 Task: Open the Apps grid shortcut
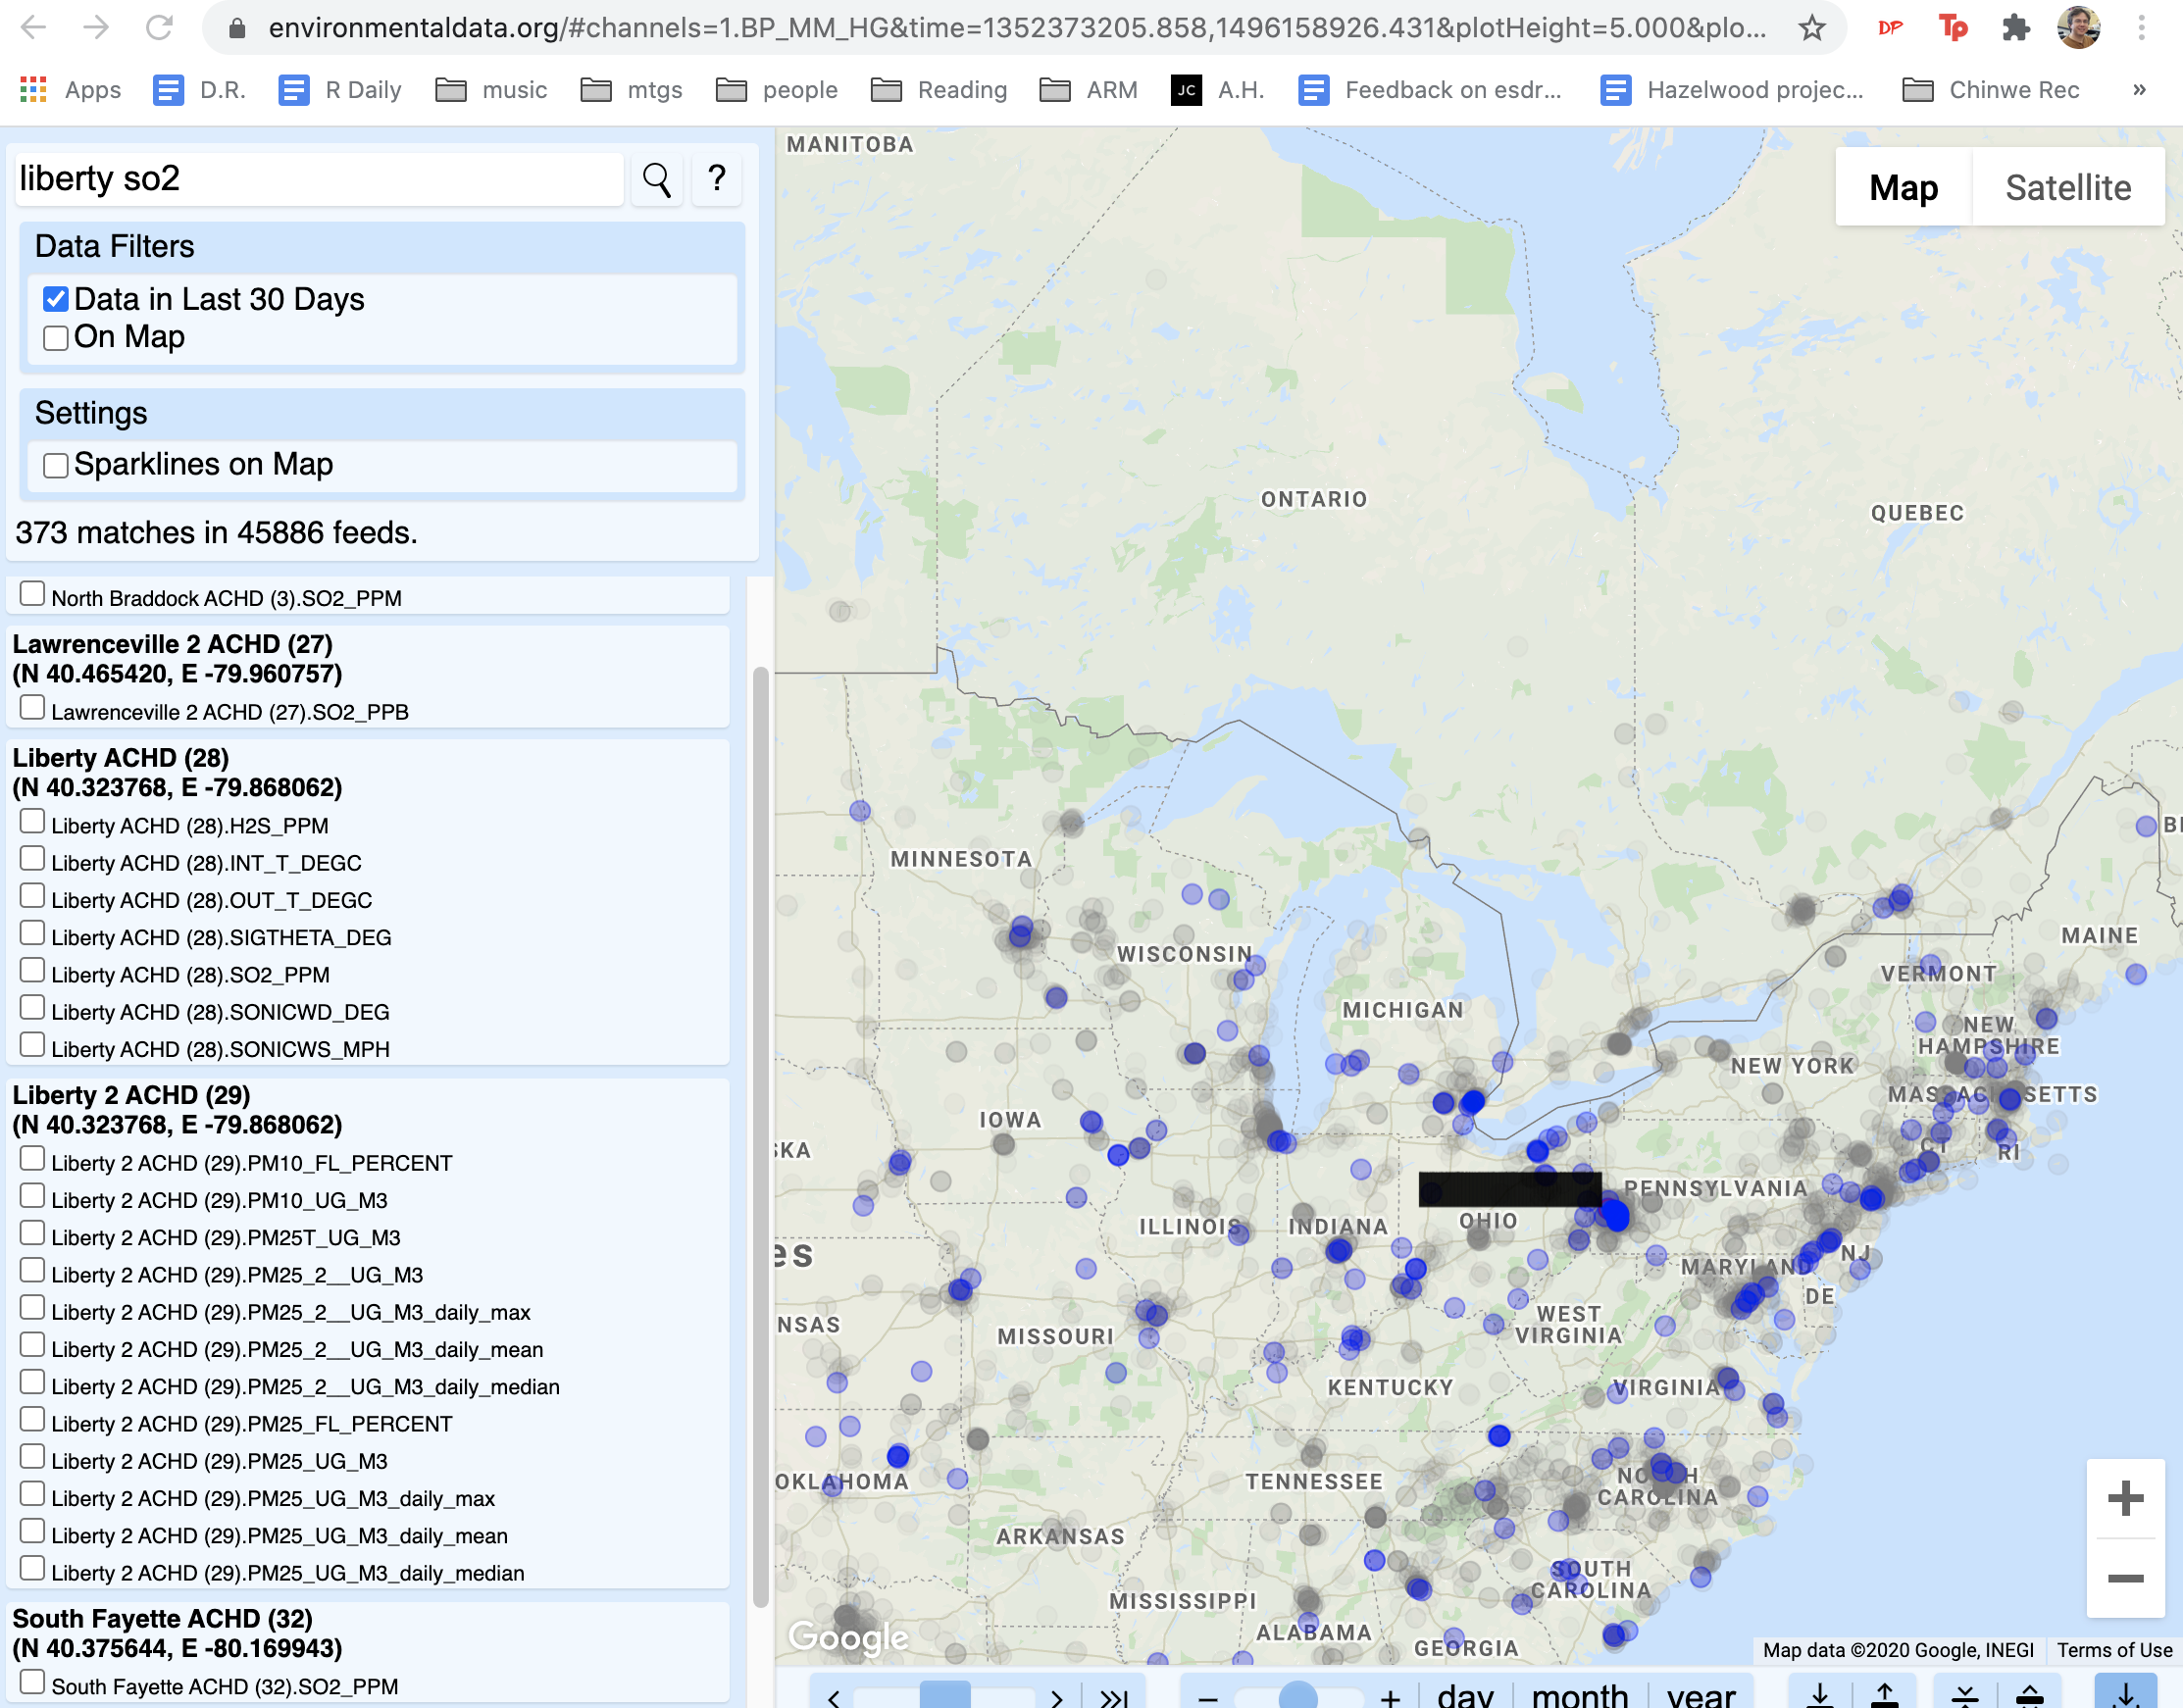70,90
